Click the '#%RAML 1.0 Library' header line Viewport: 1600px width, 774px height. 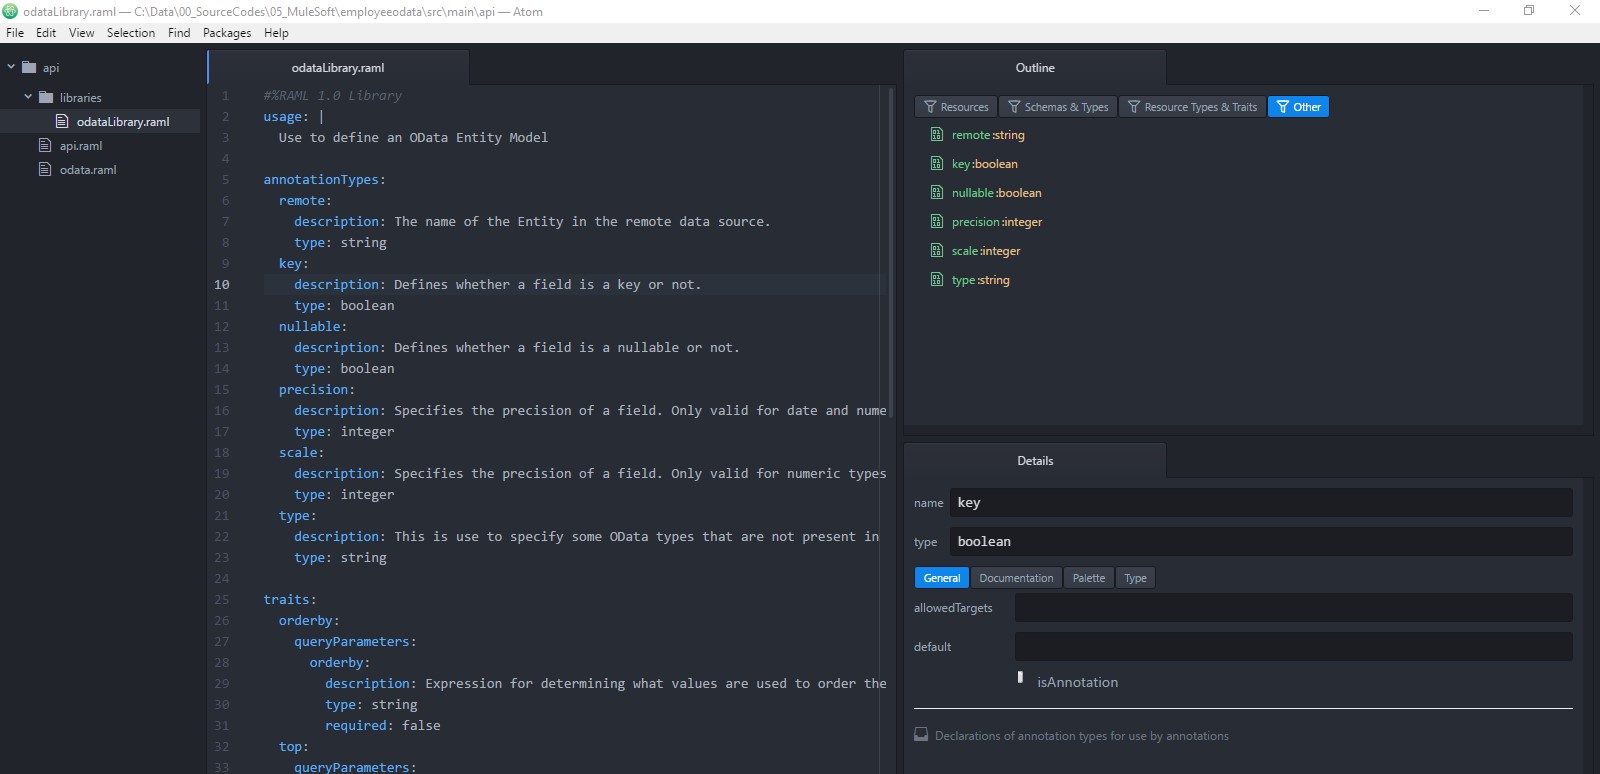click(x=332, y=96)
